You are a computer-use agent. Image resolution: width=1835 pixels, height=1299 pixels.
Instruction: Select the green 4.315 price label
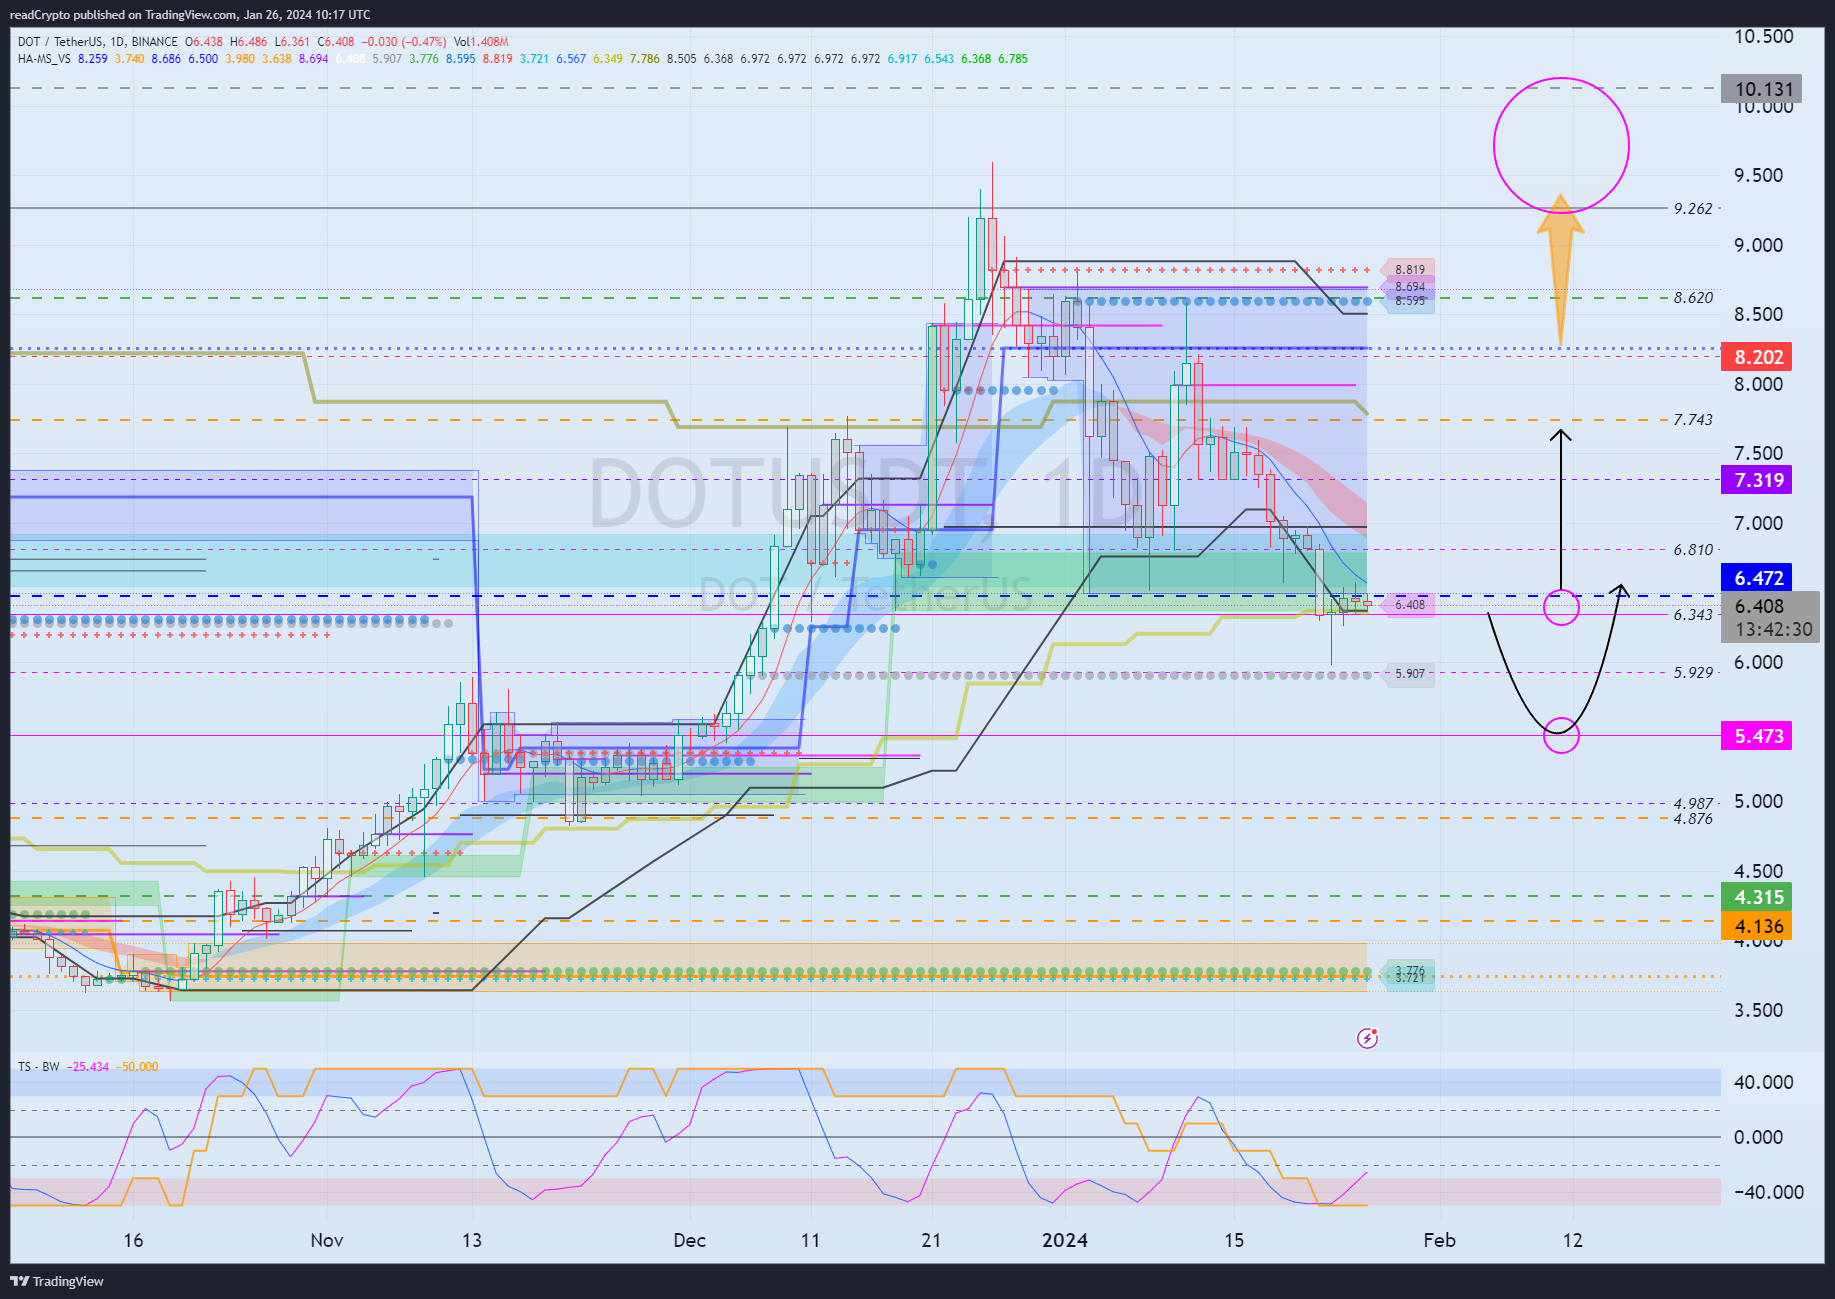click(x=1758, y=897)
